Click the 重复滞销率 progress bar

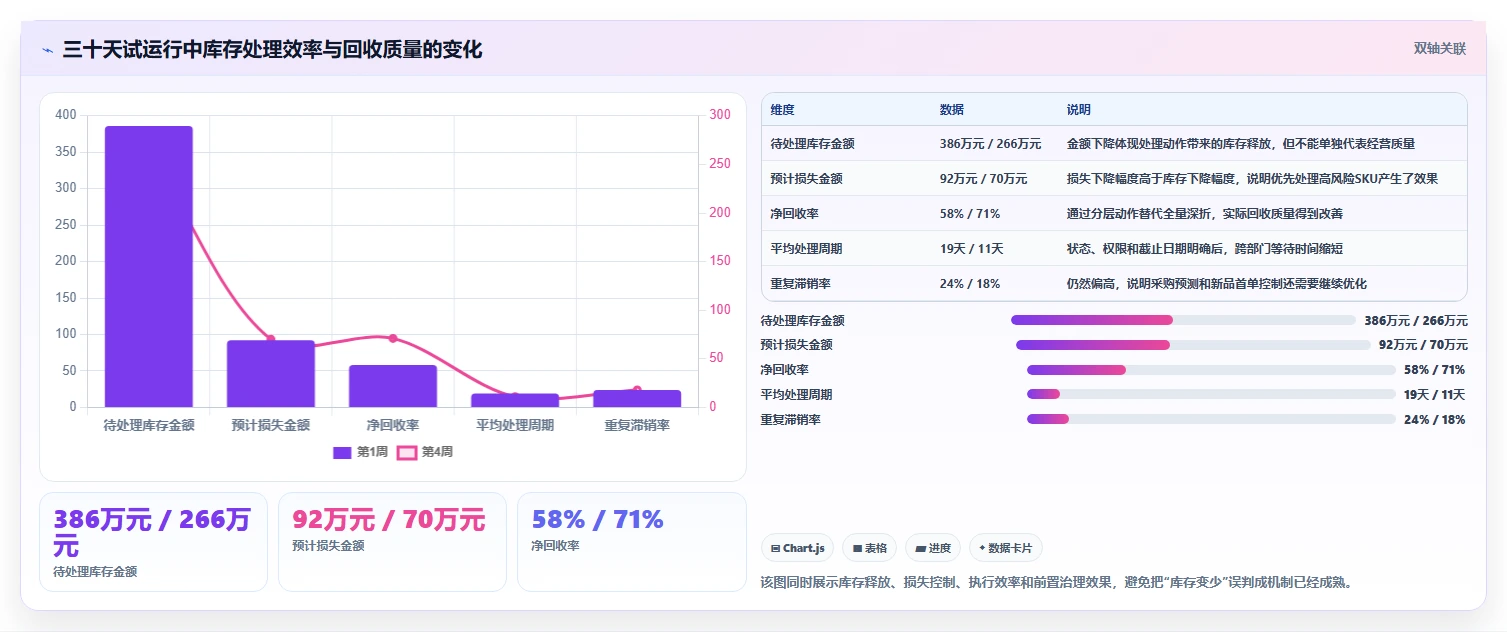[1211, 419]
